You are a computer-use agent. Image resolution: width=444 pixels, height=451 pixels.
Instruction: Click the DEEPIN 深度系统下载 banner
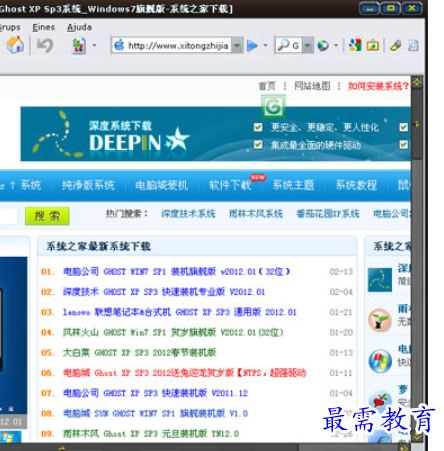pyautogui.click(x=215, y=134)
